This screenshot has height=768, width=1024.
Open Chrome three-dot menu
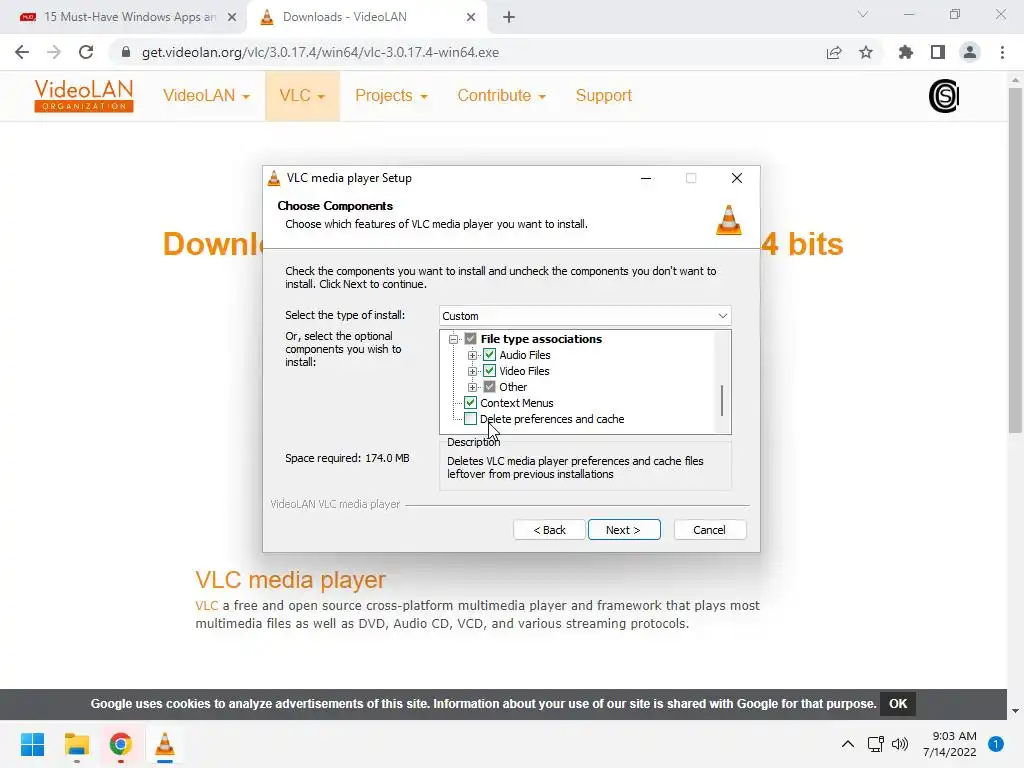point(1002,52)
